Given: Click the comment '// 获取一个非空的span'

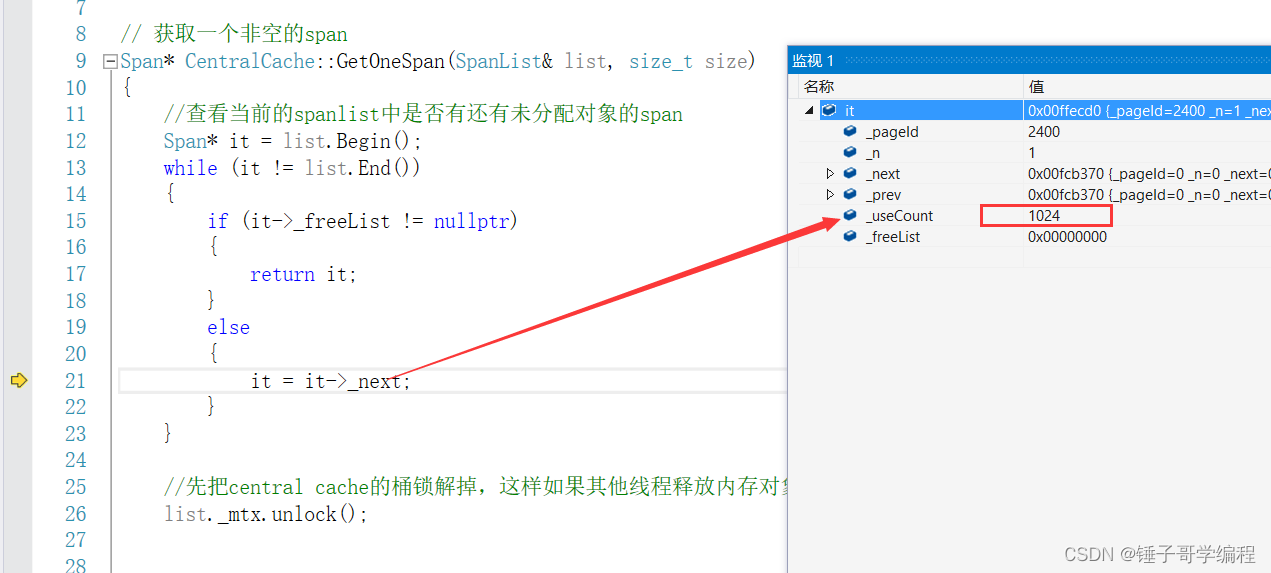Looking at the screenshot, I should (233, 34).
